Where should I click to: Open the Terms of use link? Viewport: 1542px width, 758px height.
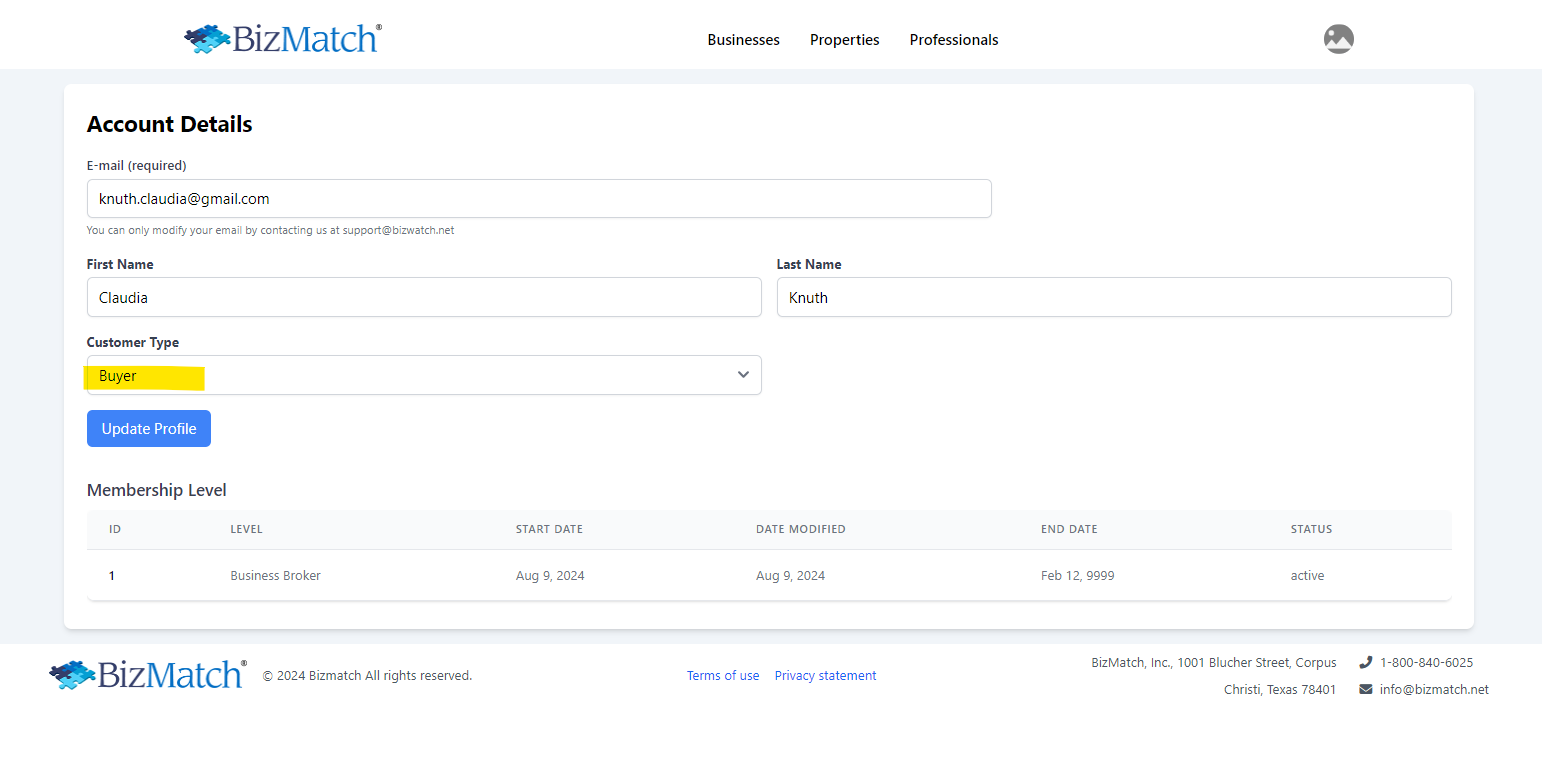point(722,676)
